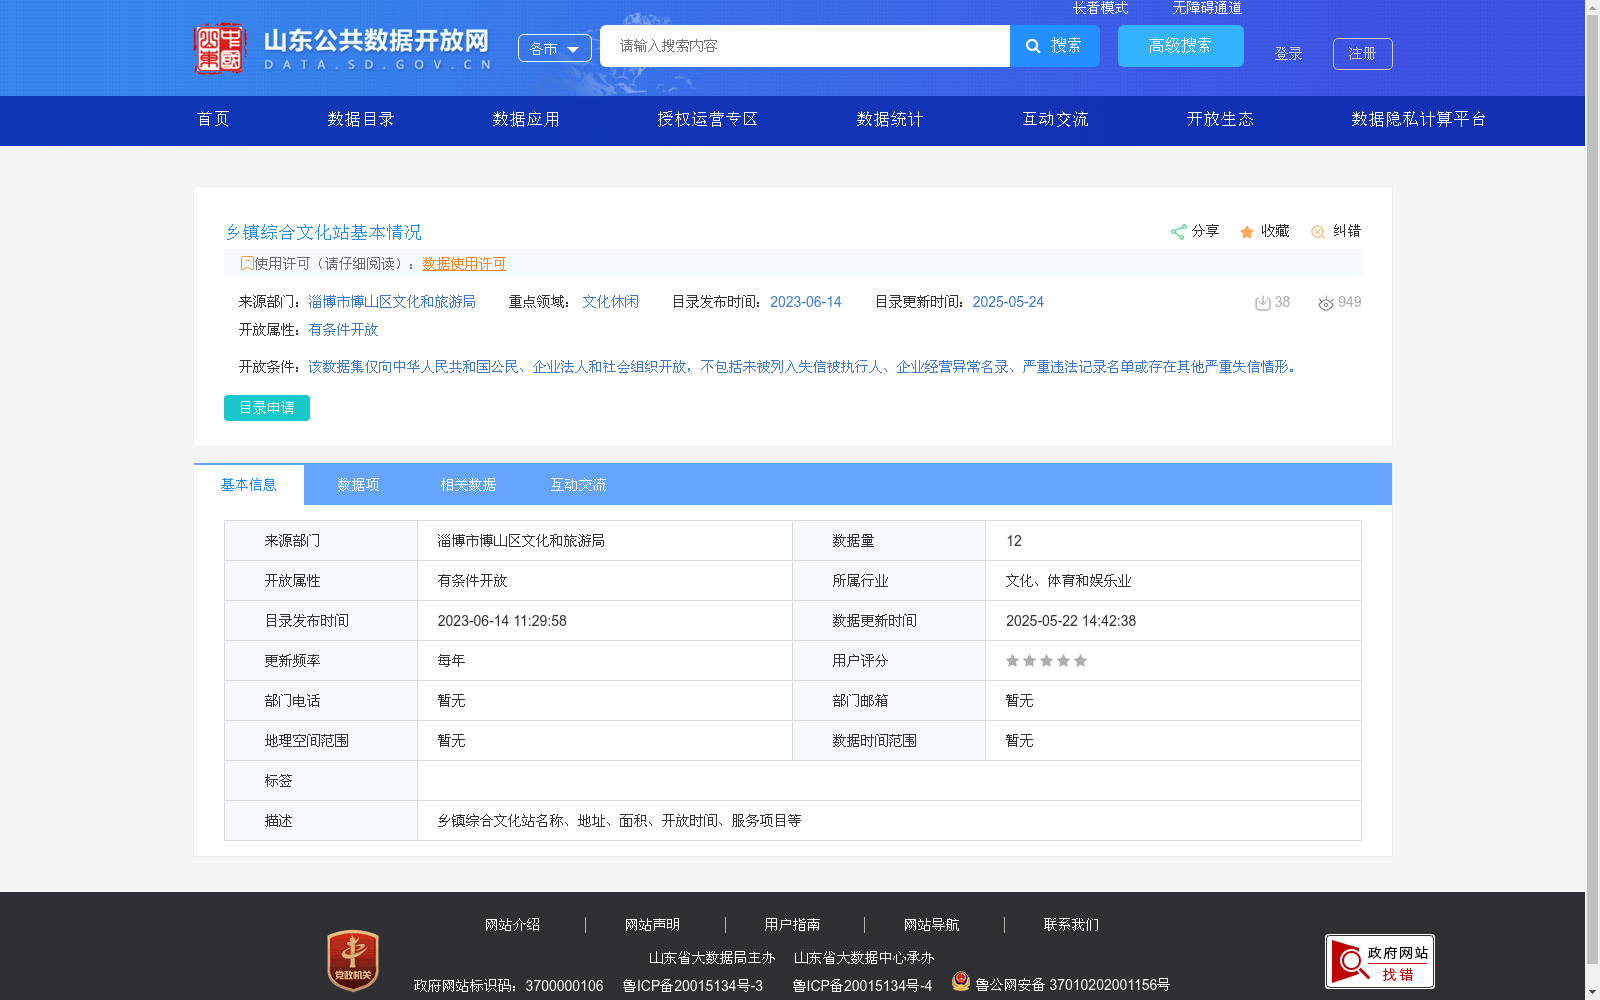
Task: Click the 文化休闲 domain link
Action: click(x=610, y=302)
